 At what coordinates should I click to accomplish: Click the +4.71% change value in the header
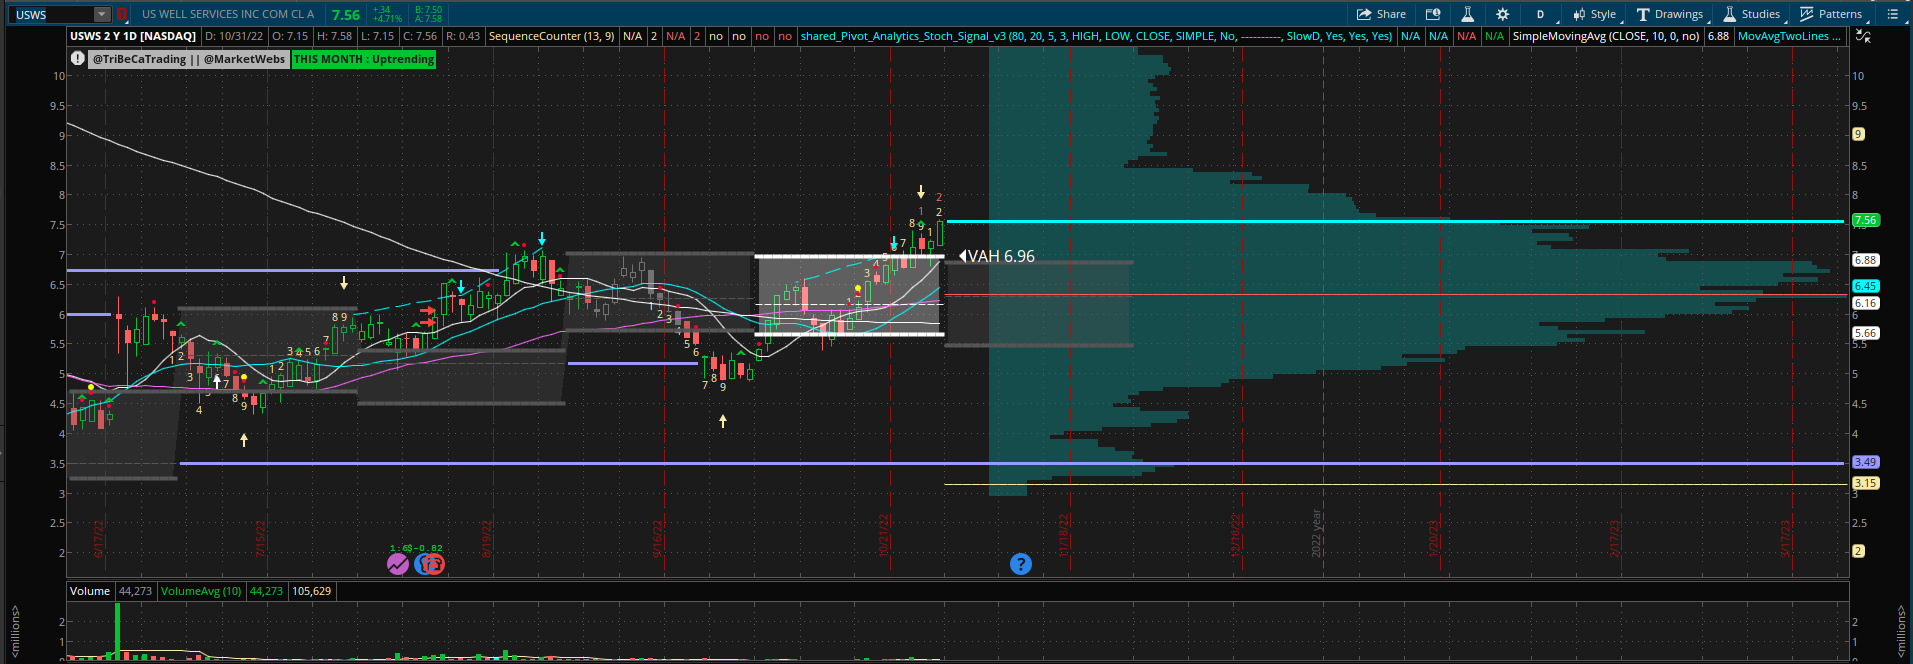[x=386, y=19]
